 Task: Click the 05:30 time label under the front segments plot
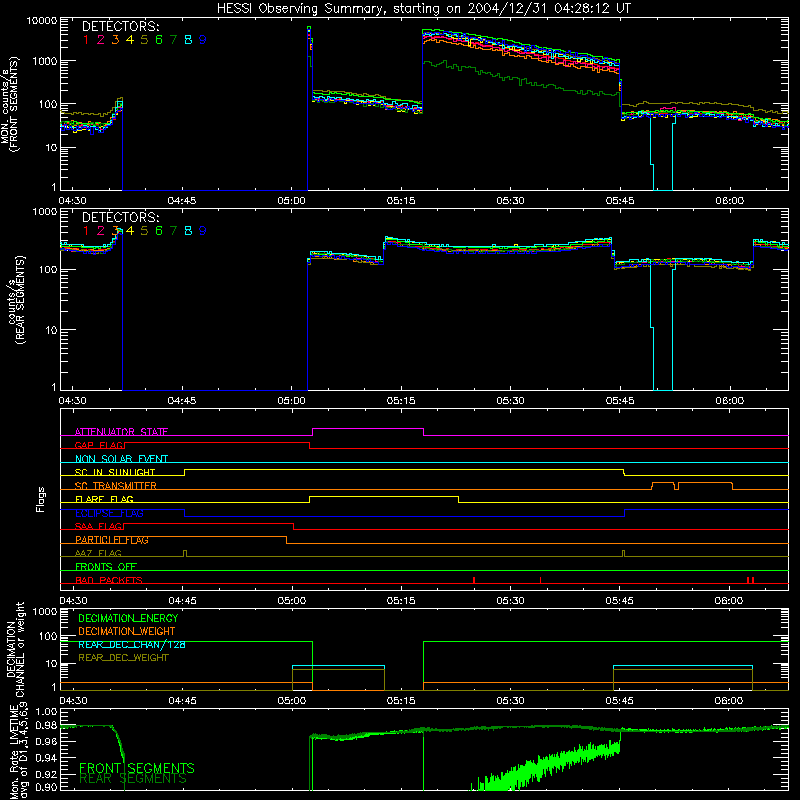[x=510, y=201]
